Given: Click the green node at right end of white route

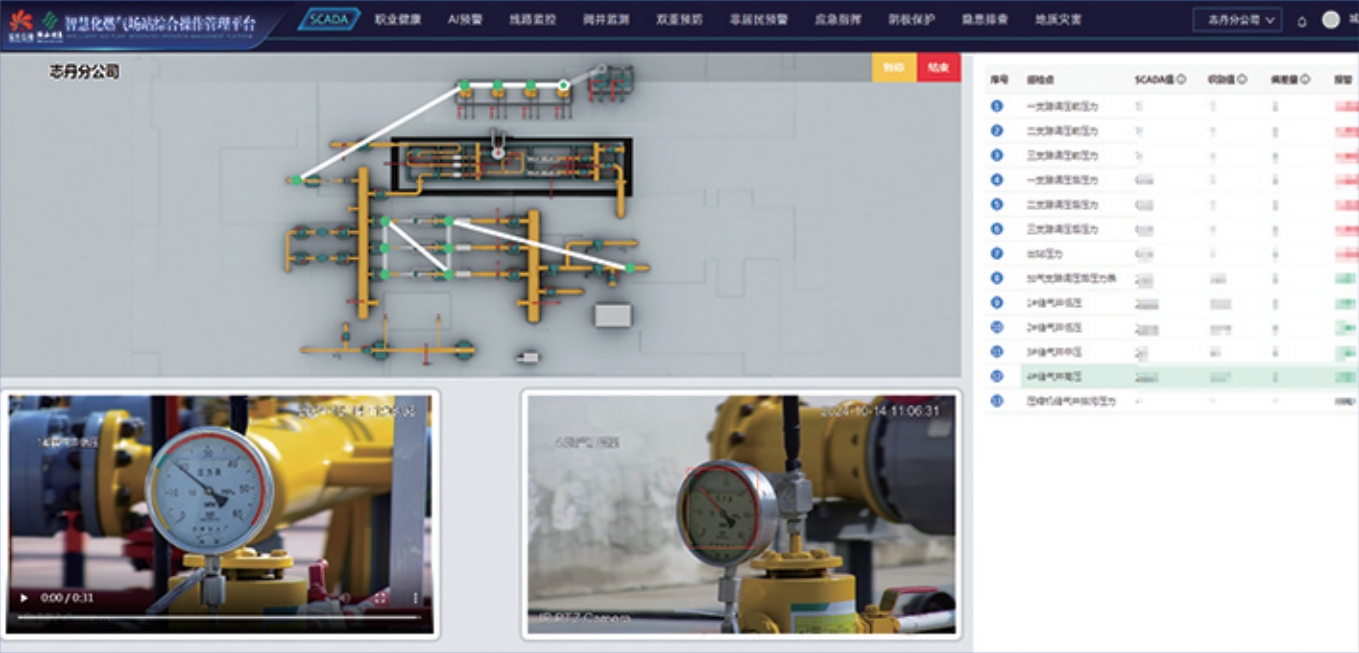Looking at the screenshot, I should pos(630,268).
